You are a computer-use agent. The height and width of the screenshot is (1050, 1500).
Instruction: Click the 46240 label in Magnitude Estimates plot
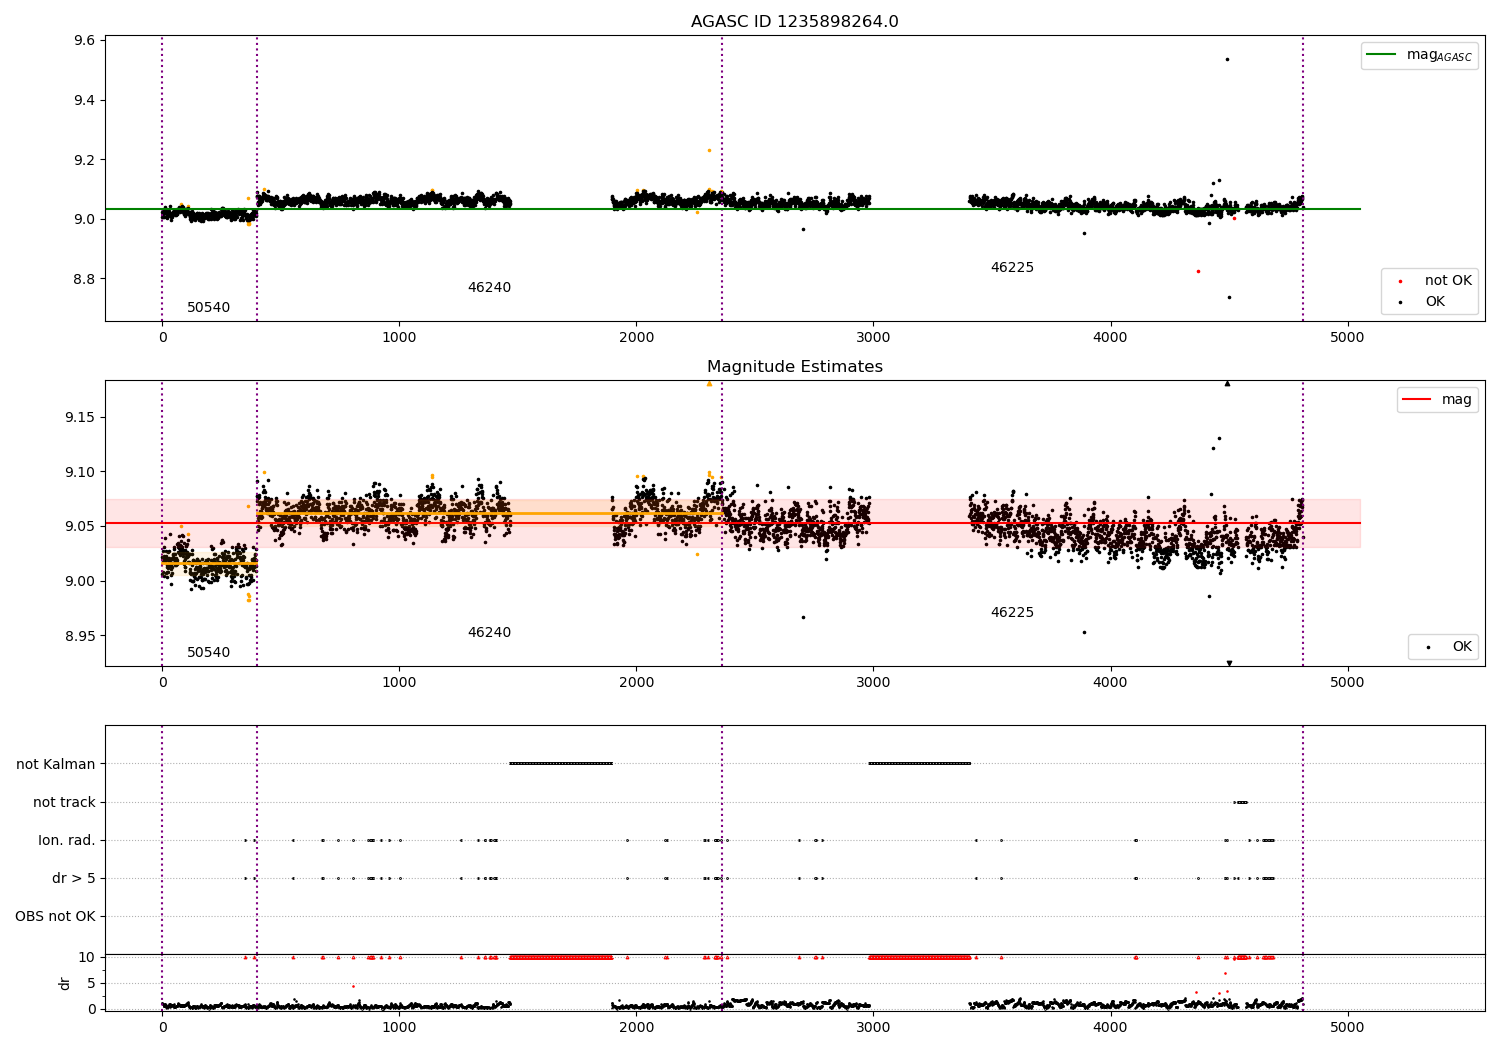coord(489,633)
